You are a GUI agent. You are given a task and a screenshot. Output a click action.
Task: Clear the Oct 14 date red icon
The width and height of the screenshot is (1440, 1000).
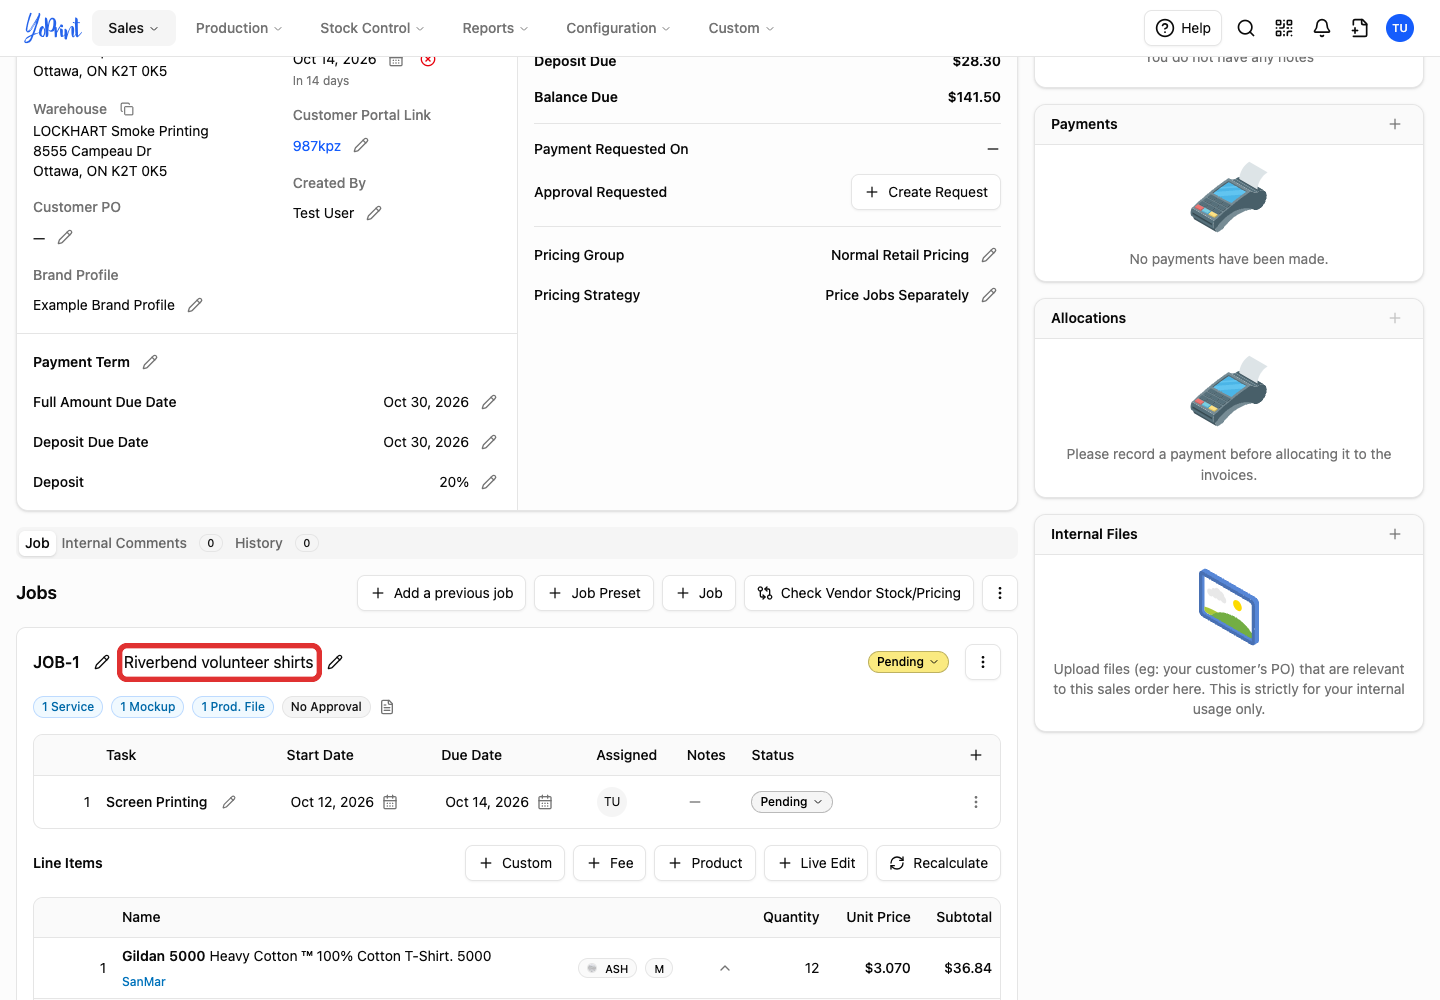click(428, 60)
